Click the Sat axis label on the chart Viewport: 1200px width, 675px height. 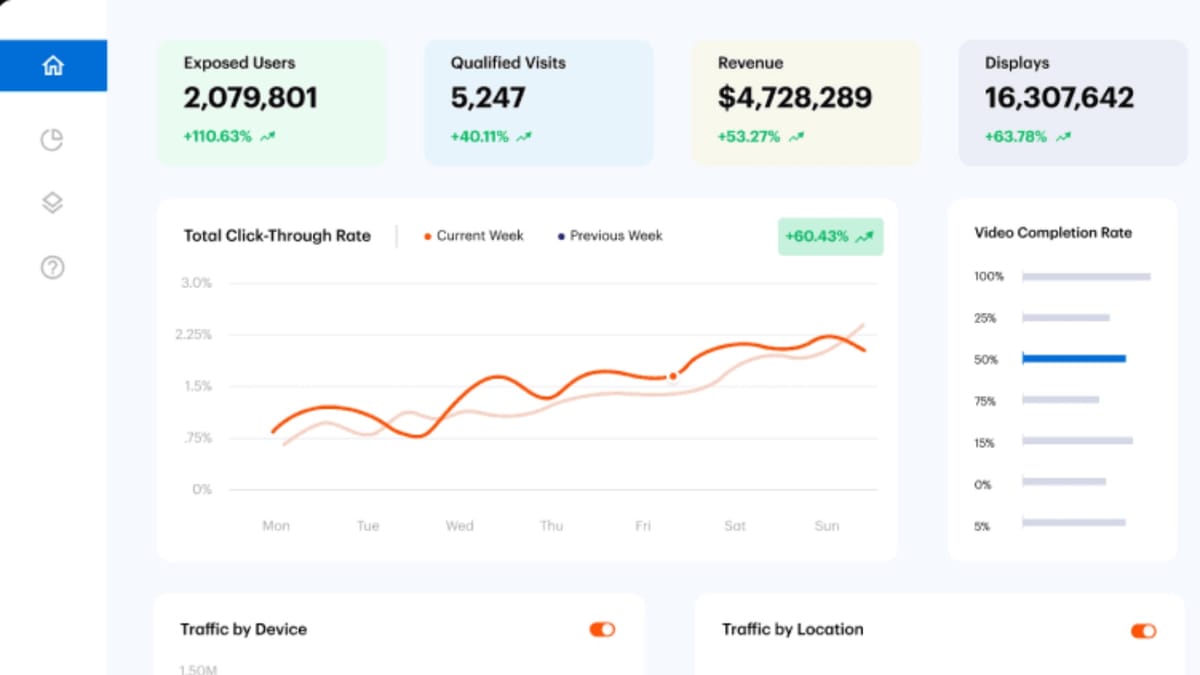click(x=734, y=525)
